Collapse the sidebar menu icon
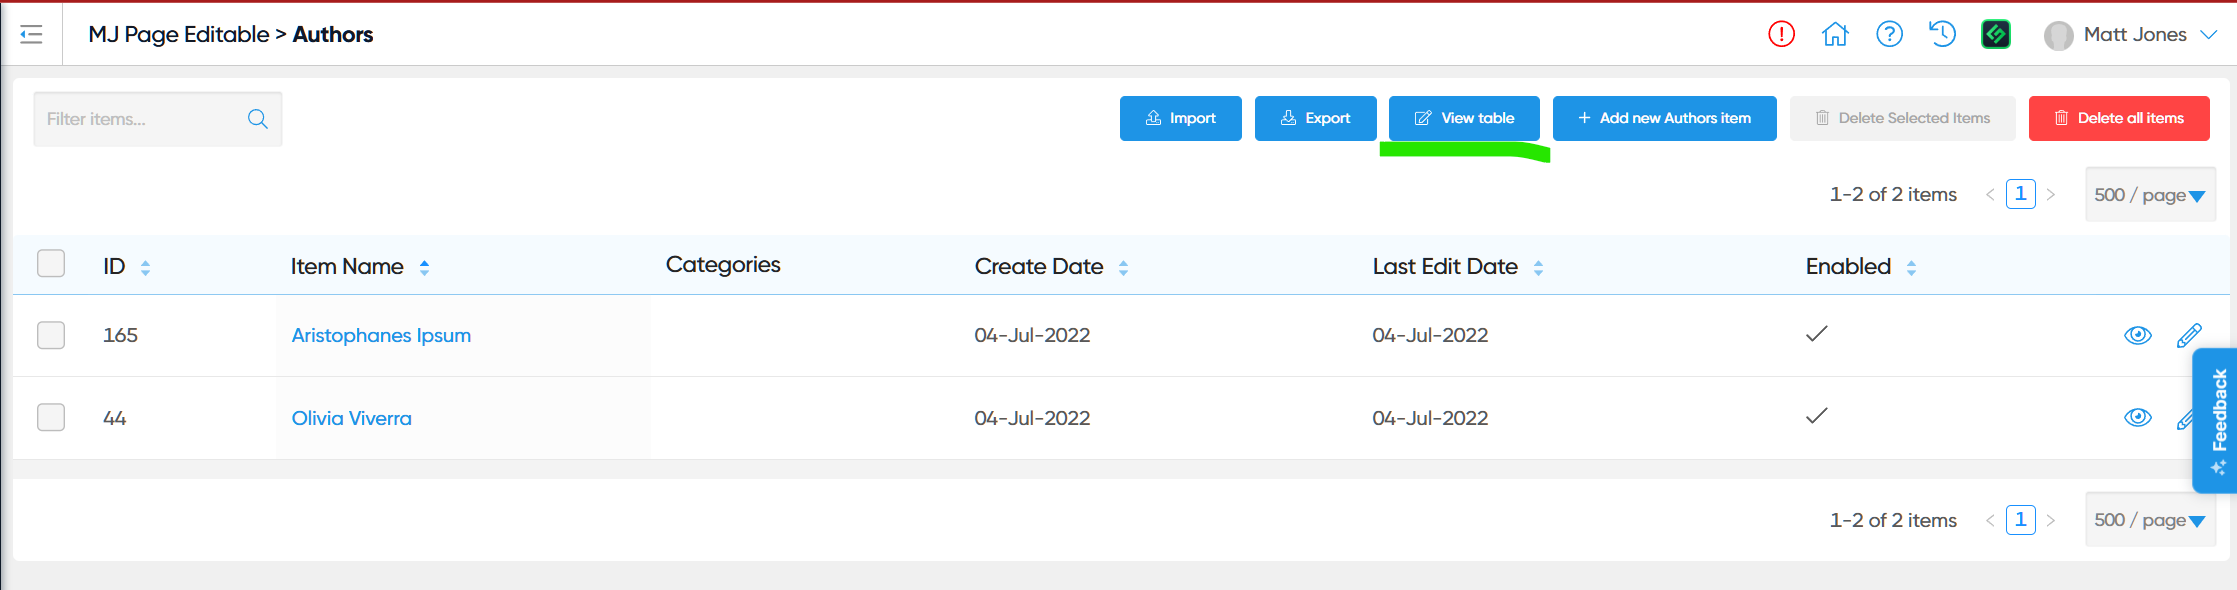Viewport: 2237px width, 590px height. pos(31,35)
